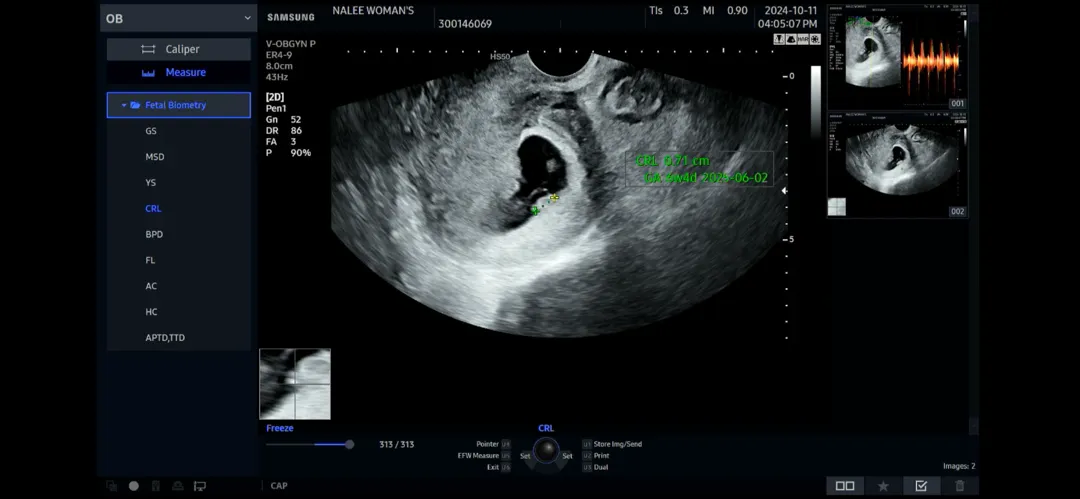
Task: Click the SAMSUNG logo
Action: point(291,17)
